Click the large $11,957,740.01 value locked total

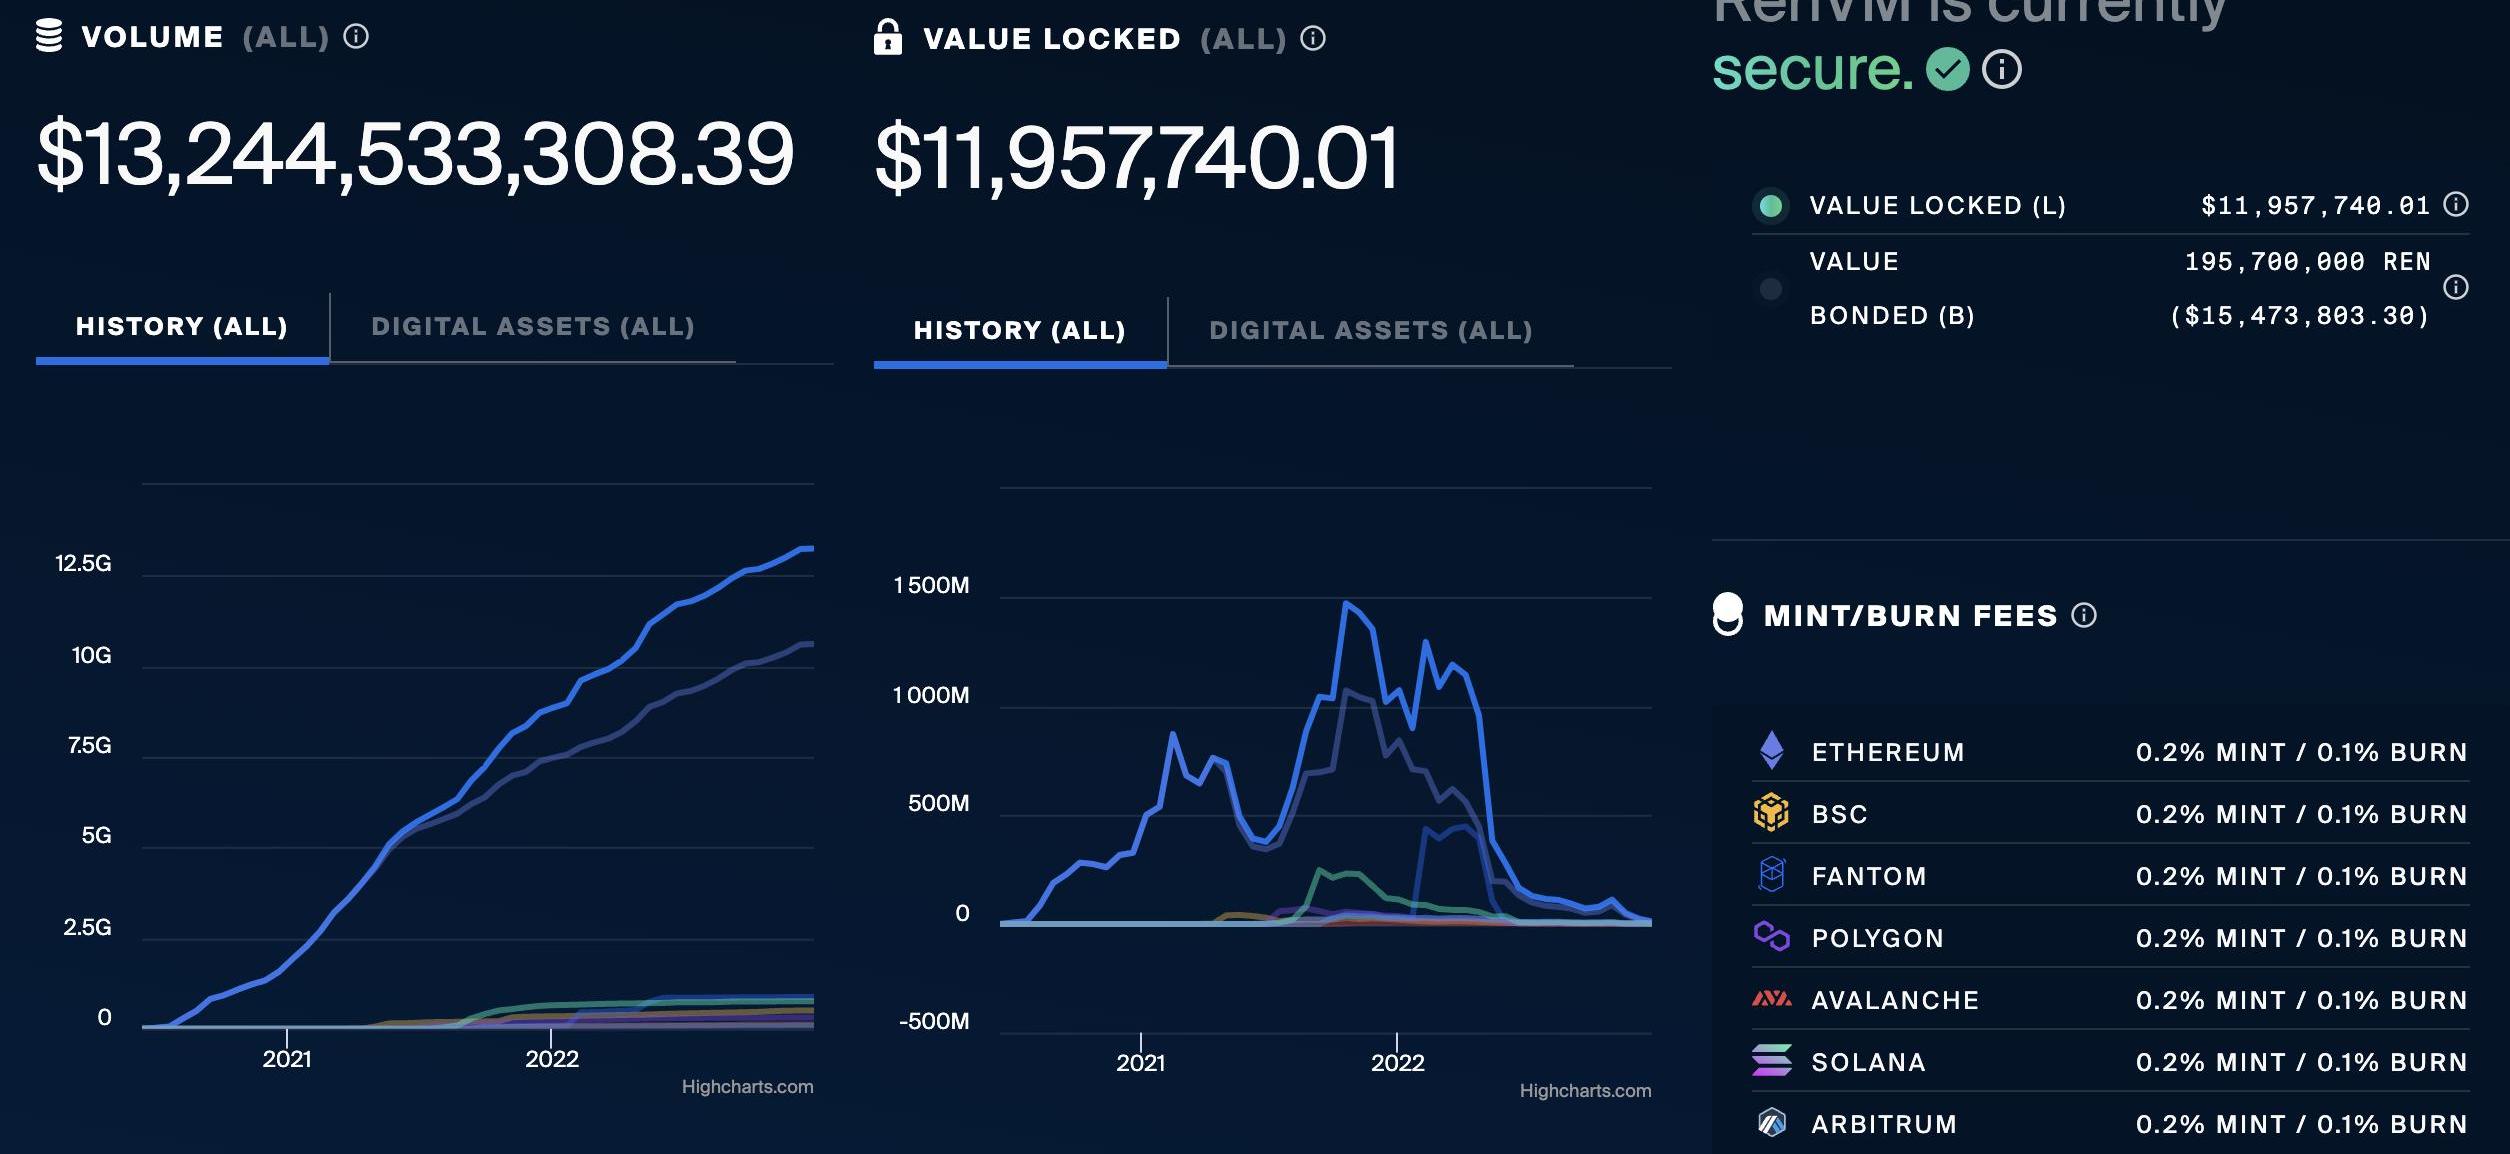[x=1137, y=159]
